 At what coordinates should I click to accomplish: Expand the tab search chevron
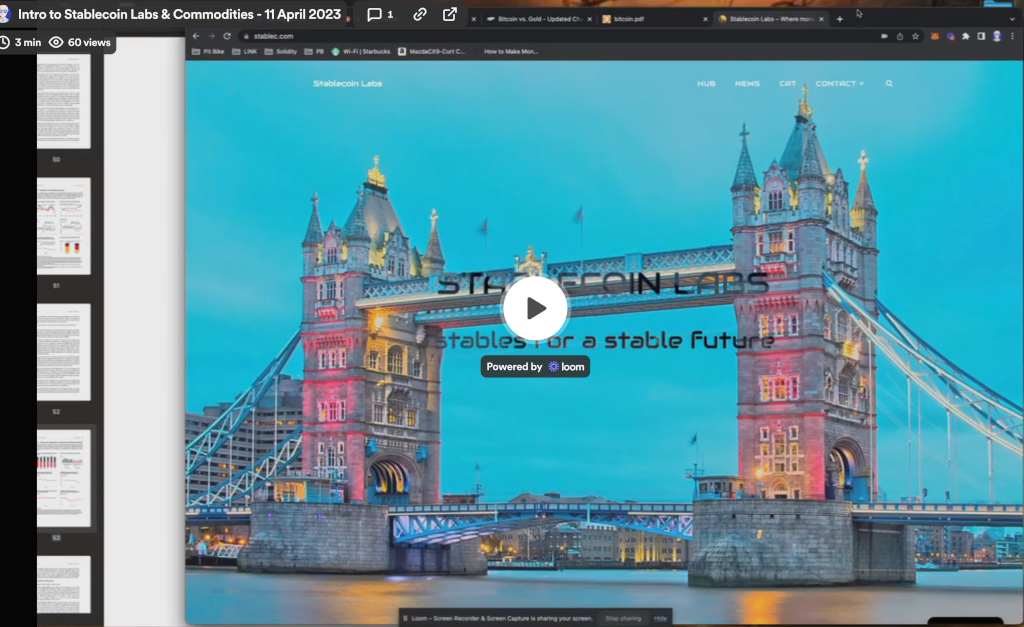pyautogui.click(x=1012, y=19)
